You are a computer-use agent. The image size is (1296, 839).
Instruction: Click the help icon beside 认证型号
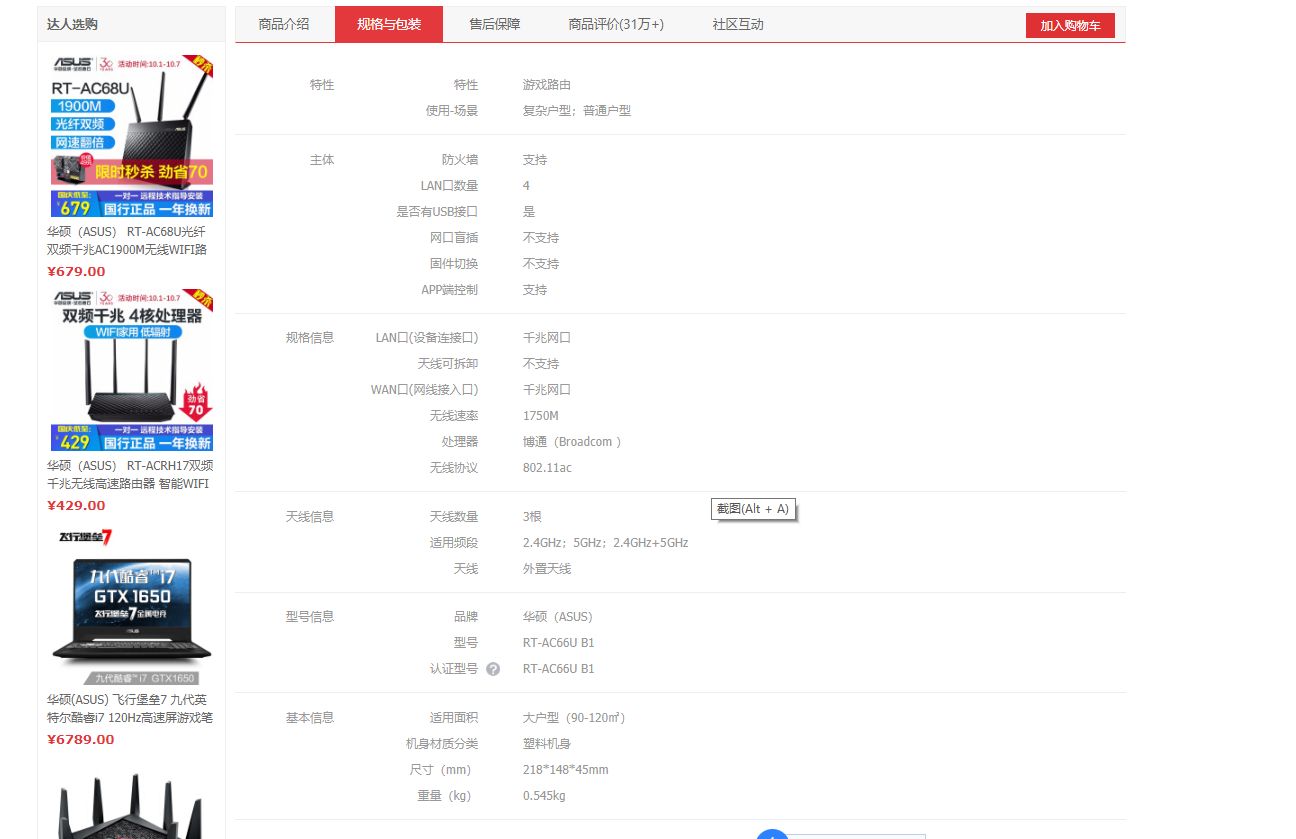tap(493, 669)
